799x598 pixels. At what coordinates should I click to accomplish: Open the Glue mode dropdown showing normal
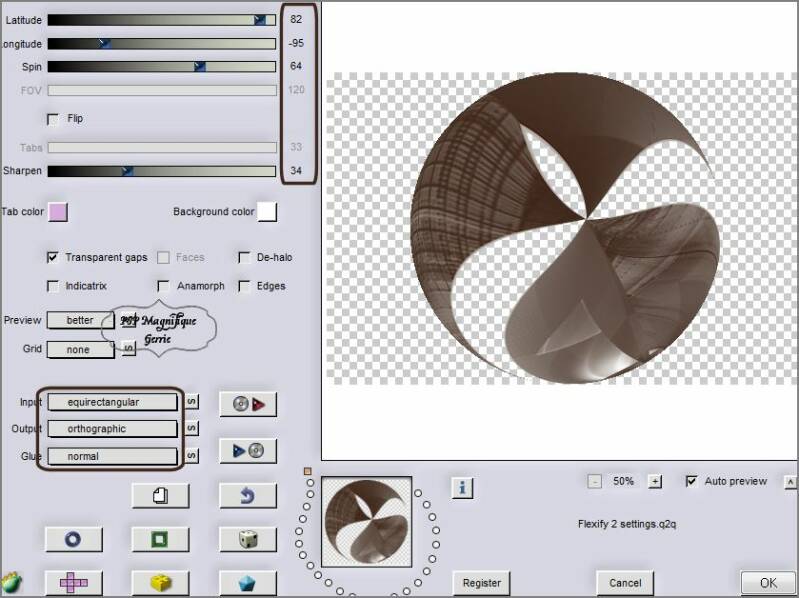(111, 455)
